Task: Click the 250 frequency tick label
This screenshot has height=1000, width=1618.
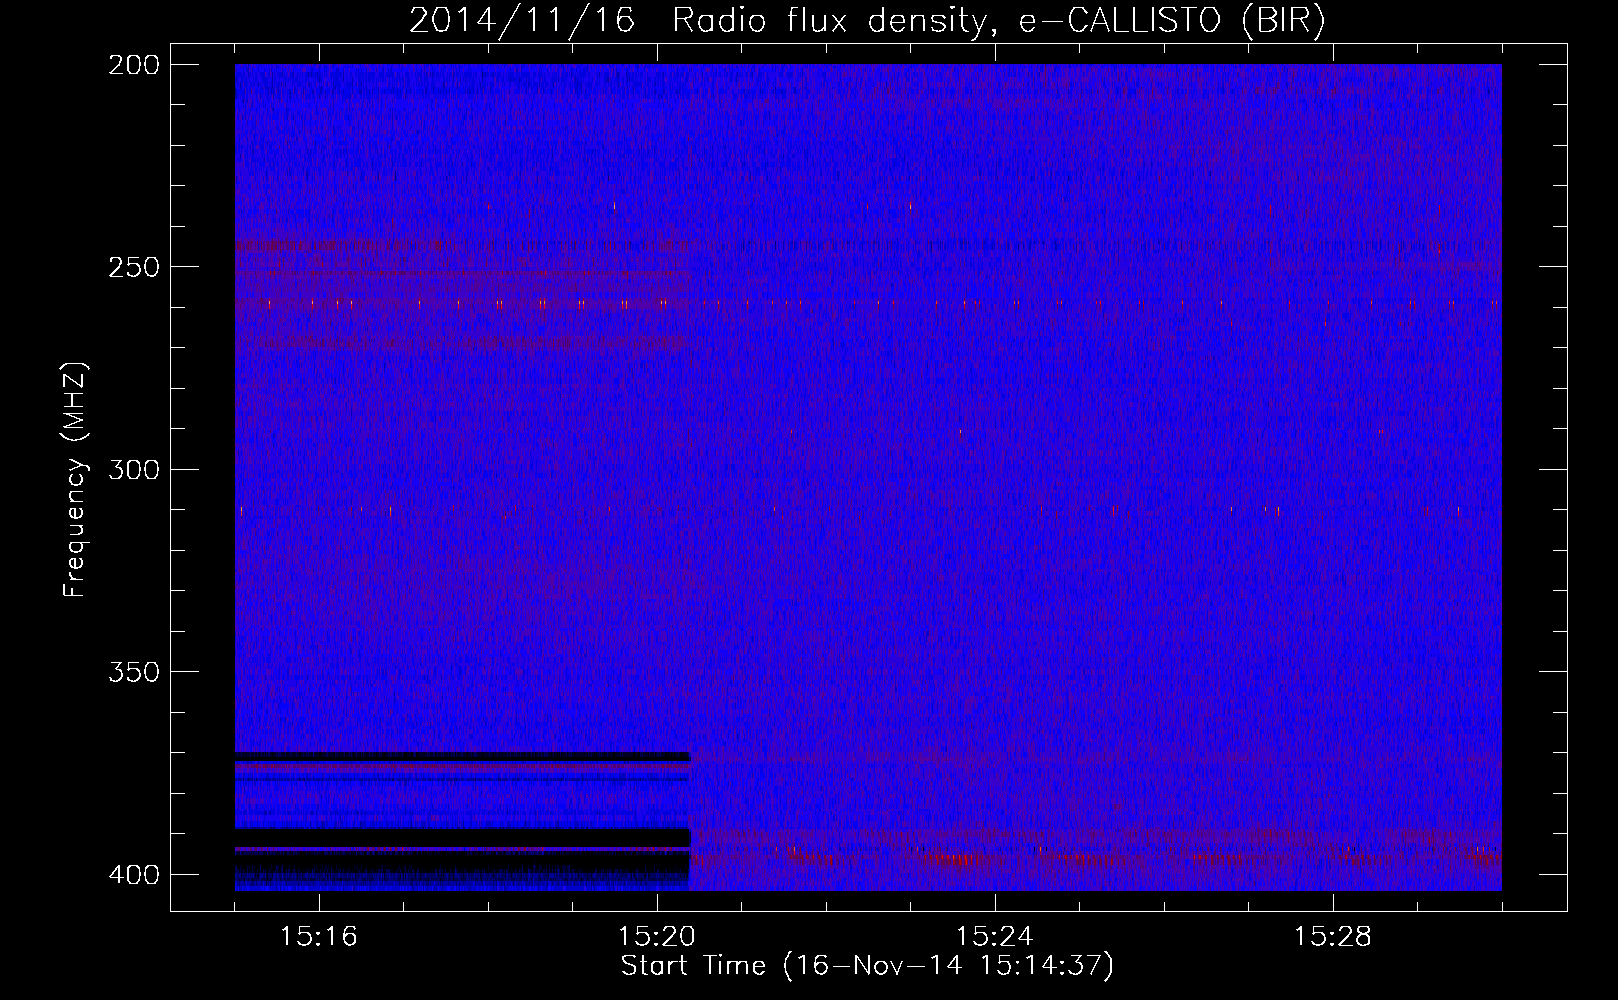Action: (x=134, y=267)
